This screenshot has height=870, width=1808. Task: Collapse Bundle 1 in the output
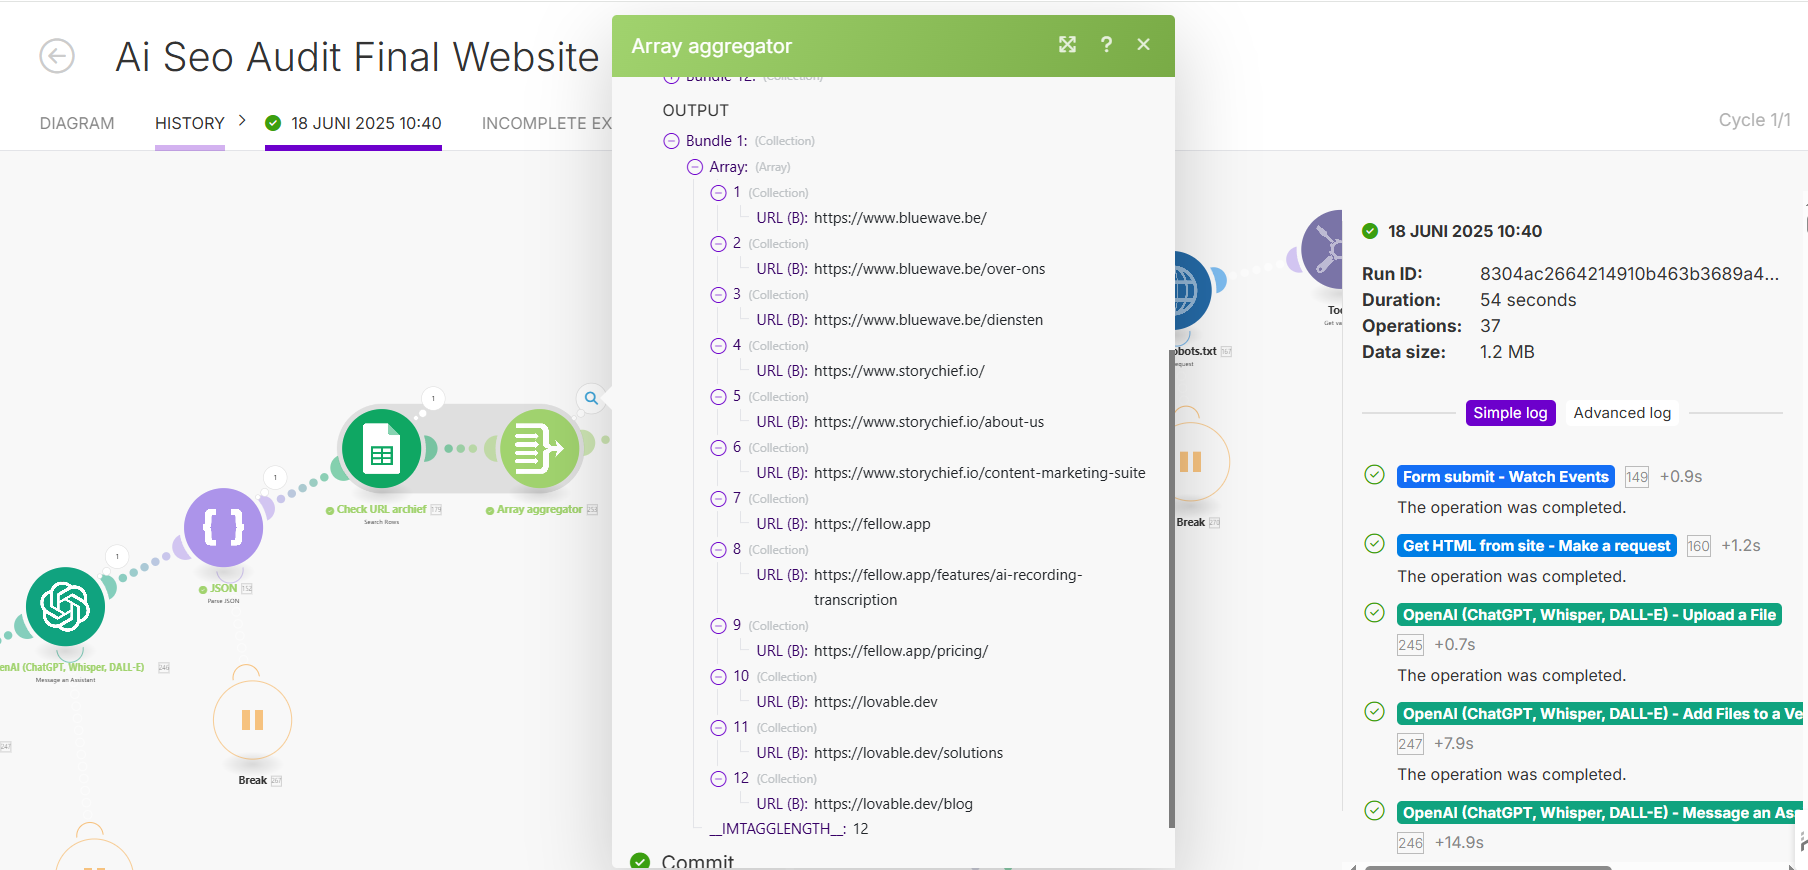click(x=671, y=141)
